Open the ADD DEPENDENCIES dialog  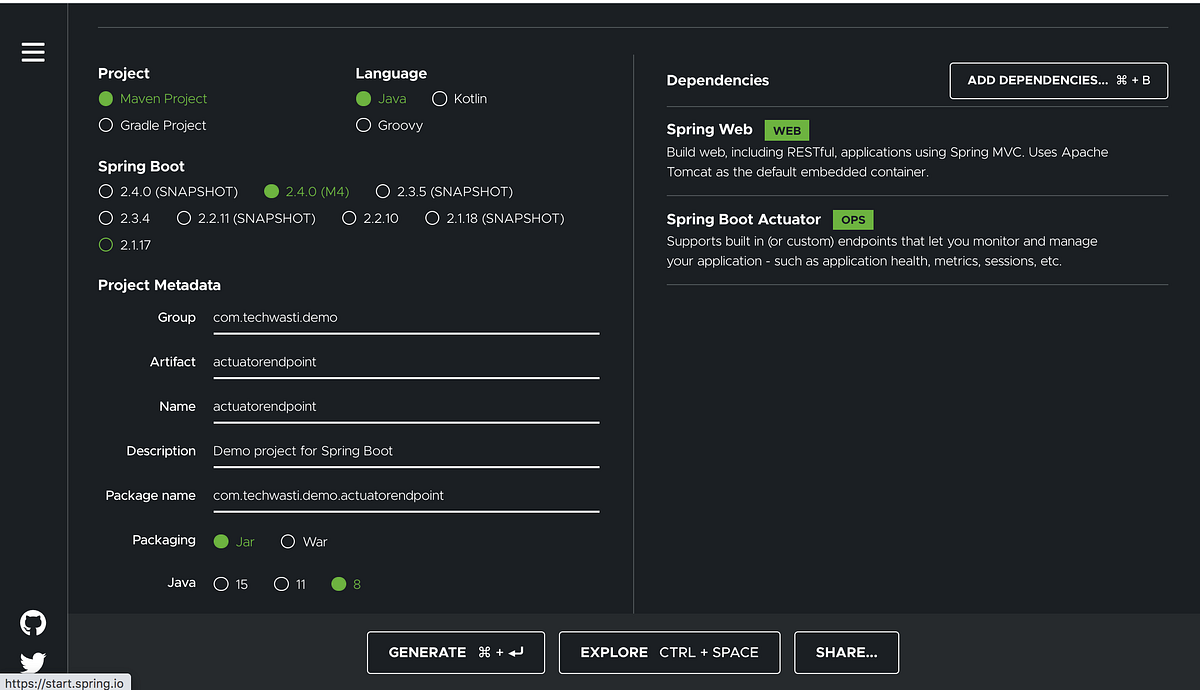coord(1058,80)
